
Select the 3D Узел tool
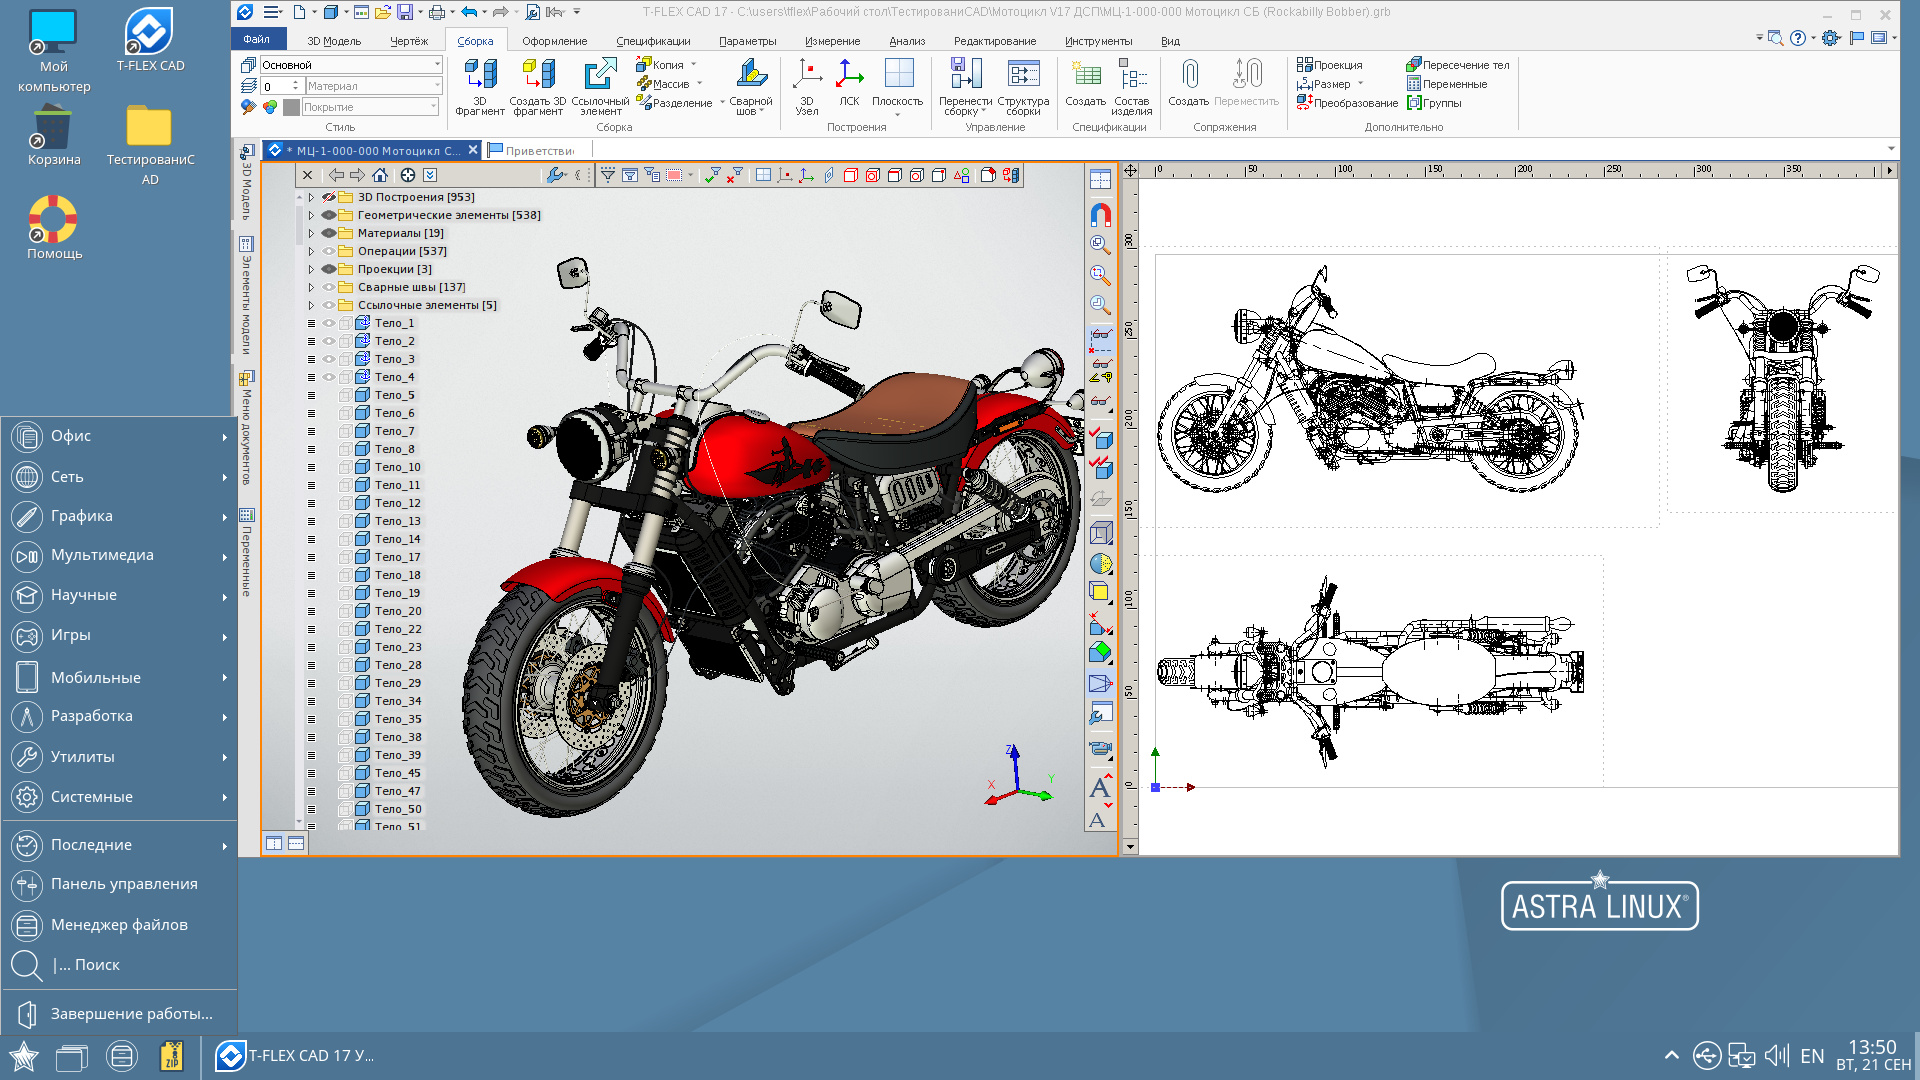807,75
